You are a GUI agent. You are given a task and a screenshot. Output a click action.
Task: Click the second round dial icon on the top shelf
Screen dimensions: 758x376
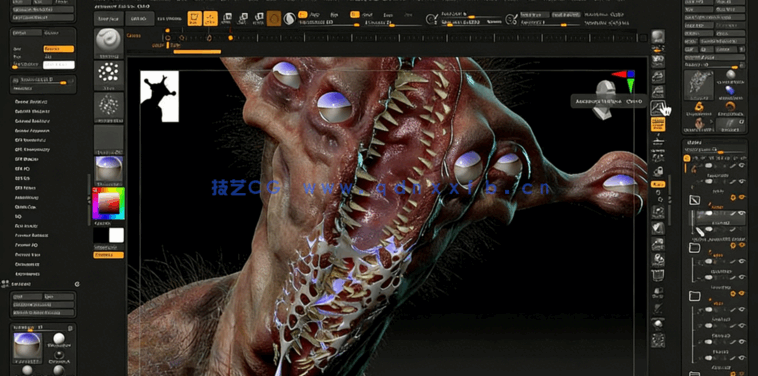pyautogui.click(x=510, y=19)
